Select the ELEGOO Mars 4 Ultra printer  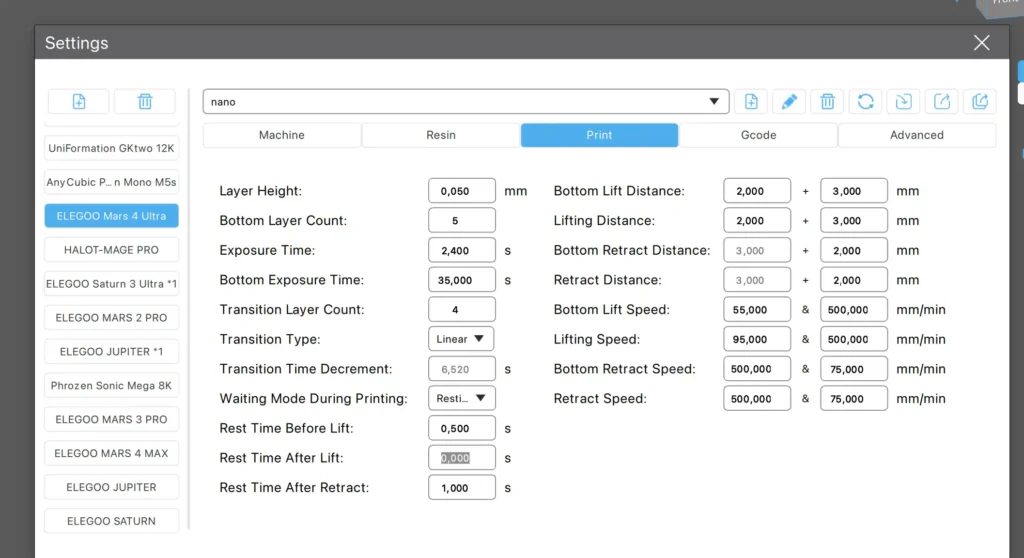click(112, 216)
